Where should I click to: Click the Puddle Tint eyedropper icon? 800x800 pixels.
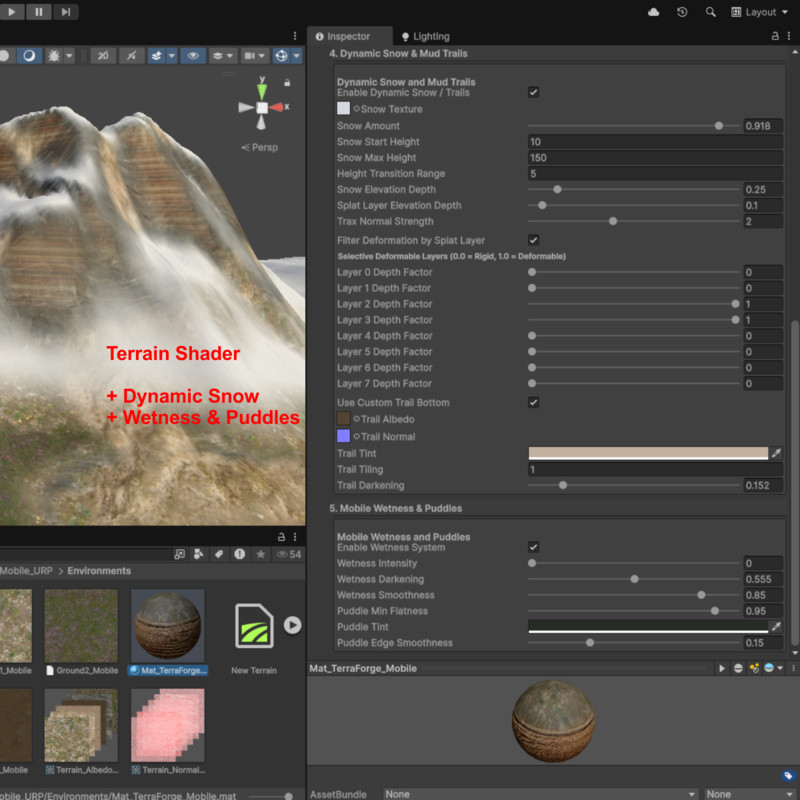click(x=776, y=627)
